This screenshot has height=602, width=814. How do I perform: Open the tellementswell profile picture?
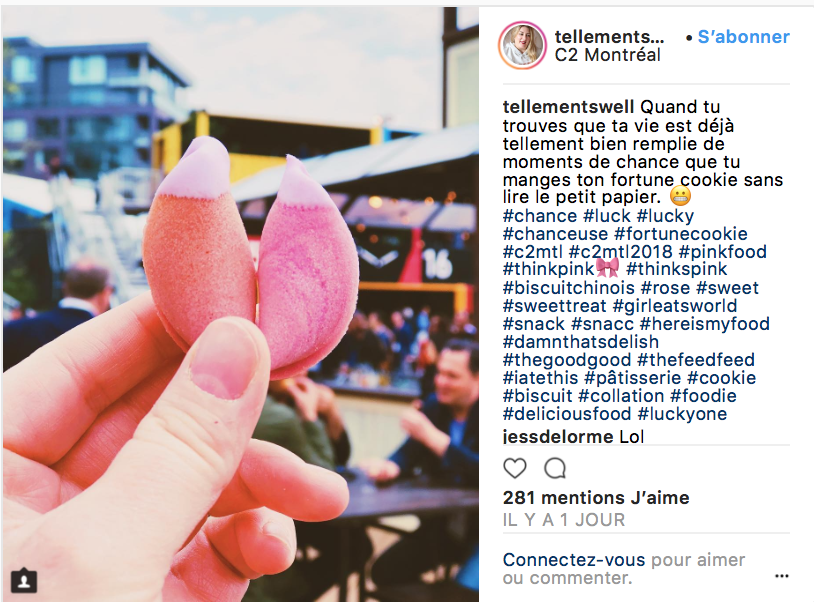[522, 46]
